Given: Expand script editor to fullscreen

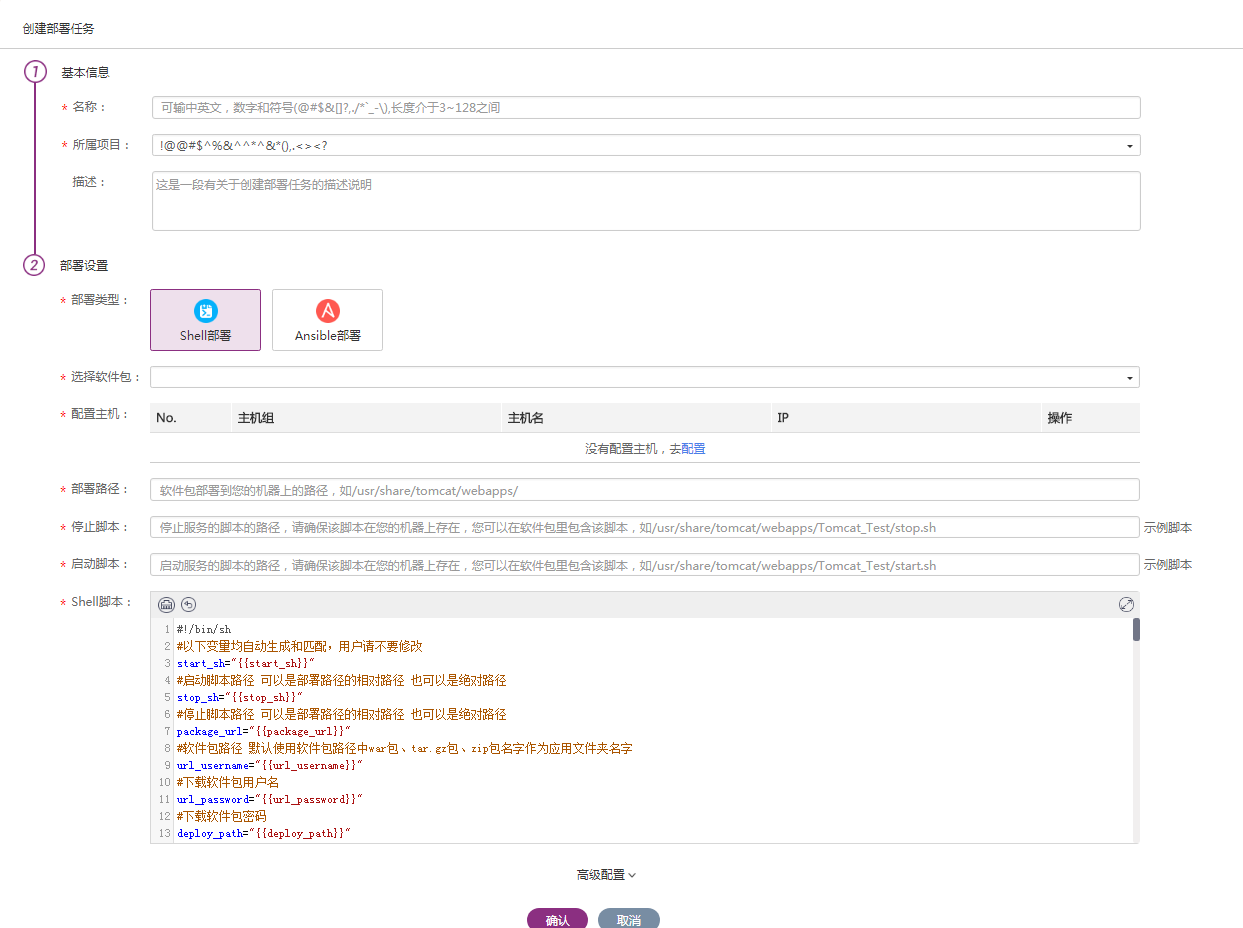Looking at the screenshot, I should point(1126,604).
